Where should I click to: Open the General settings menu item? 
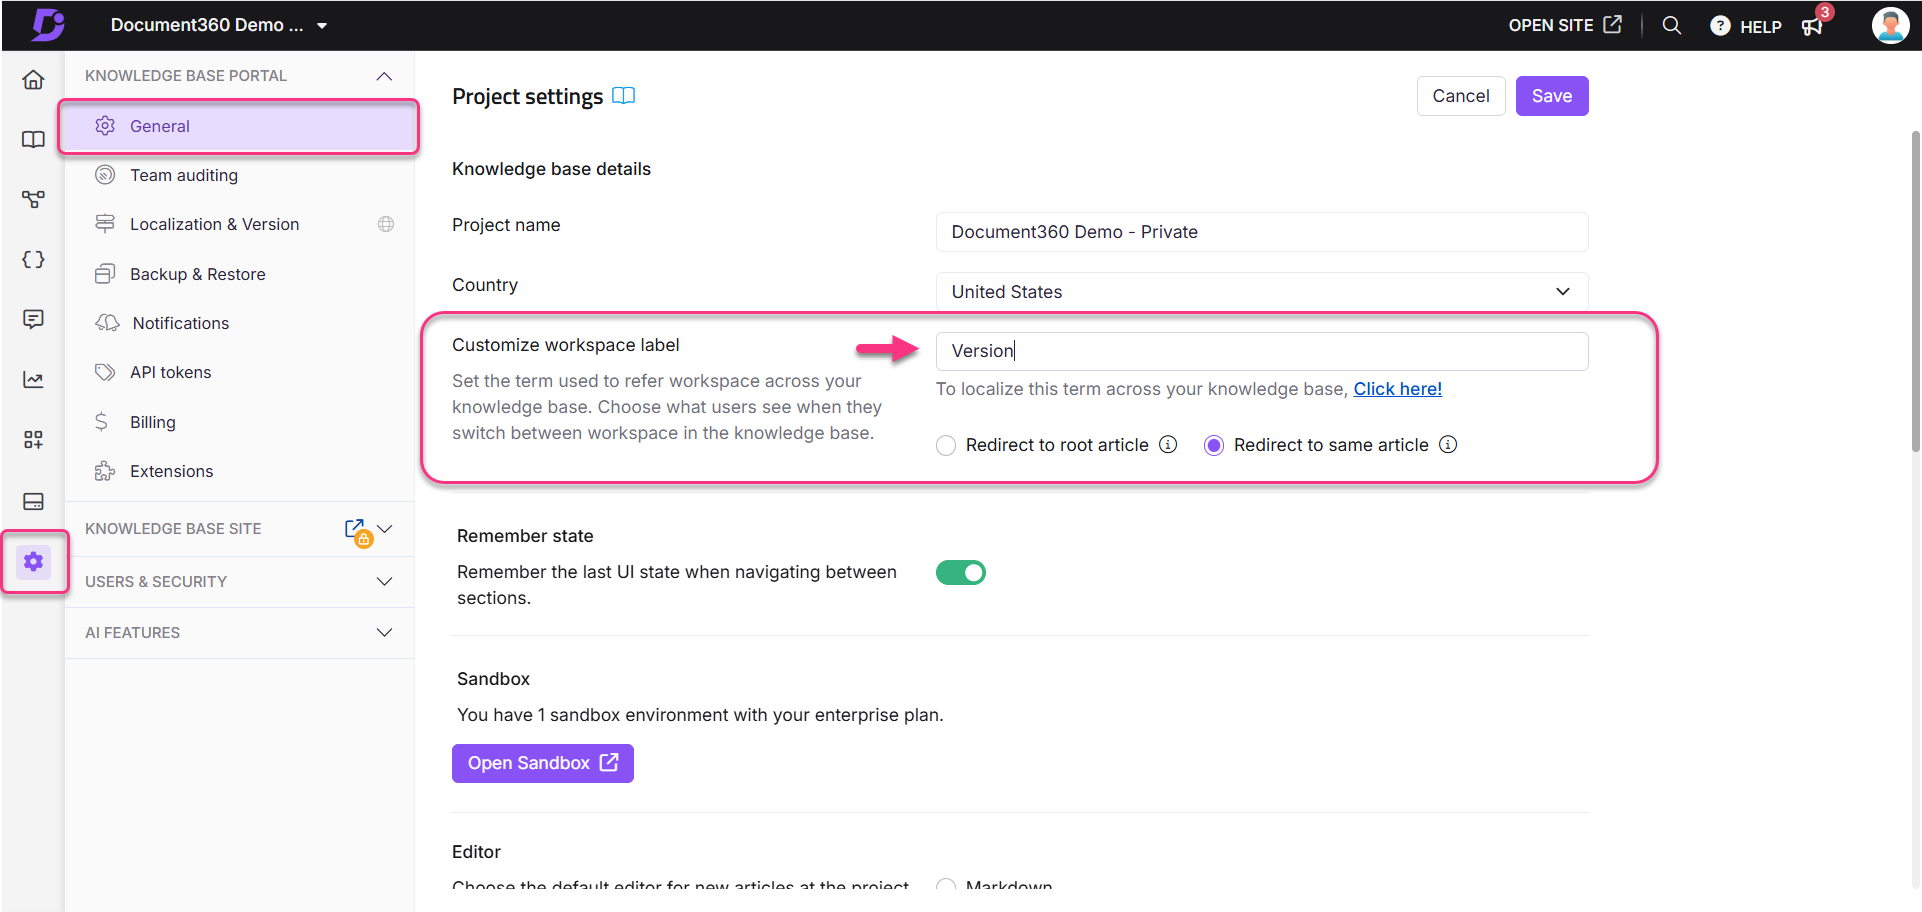239,126
